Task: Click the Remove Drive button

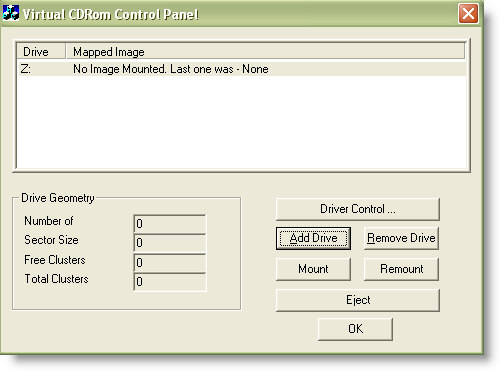Action: point(401,238)
